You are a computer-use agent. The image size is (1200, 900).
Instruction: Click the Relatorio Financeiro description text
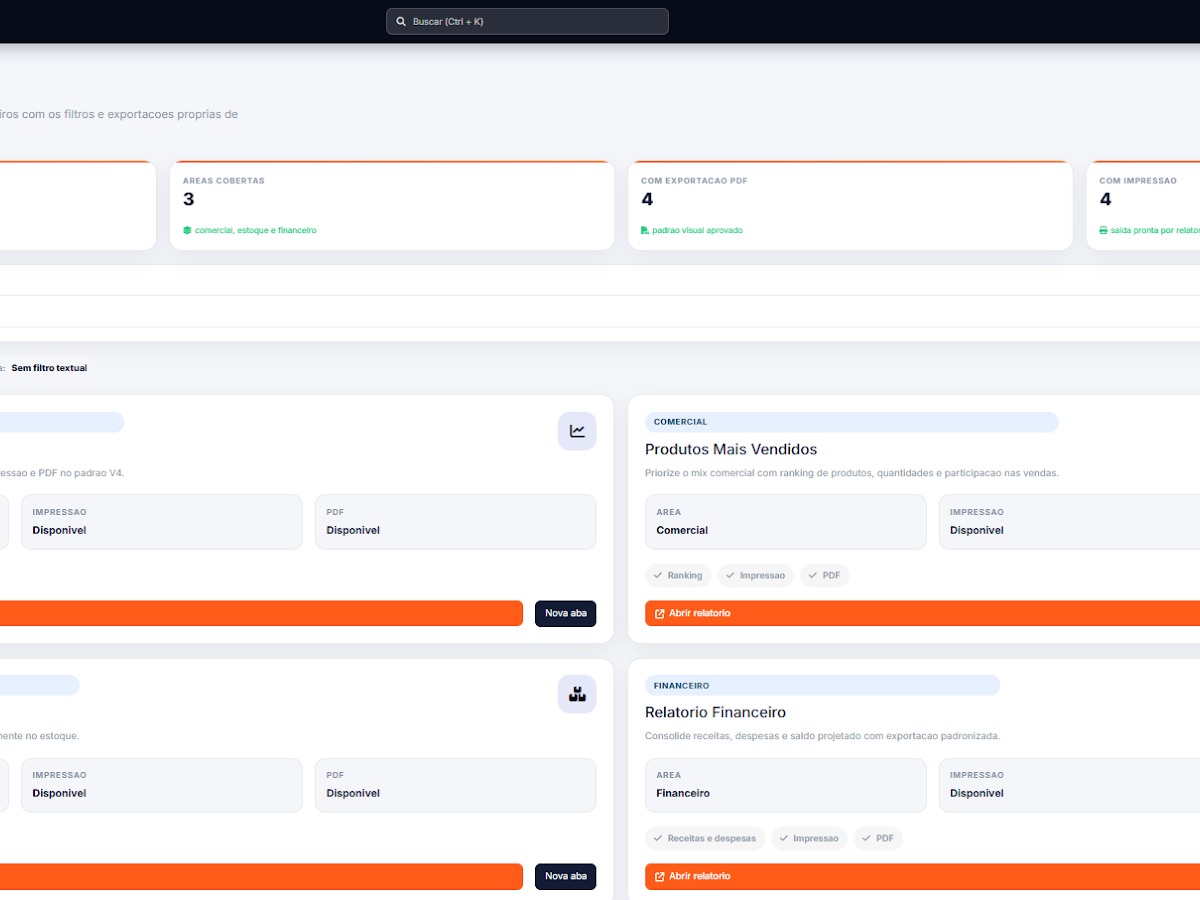822,736
